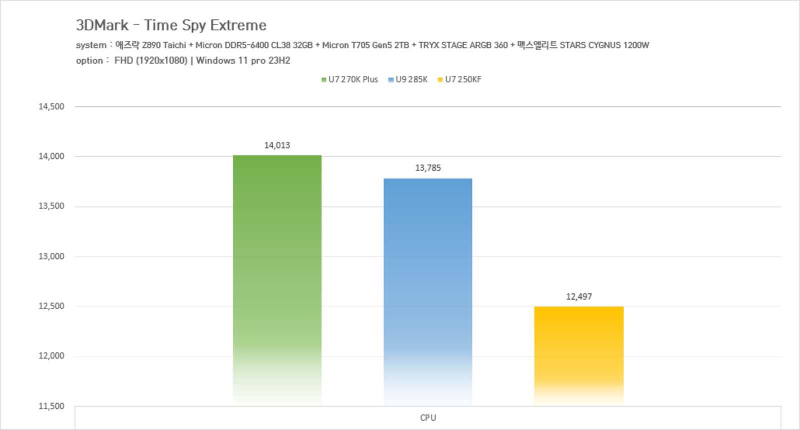Click the 14,000 y-axis label
The width and height of the screenshot is (800, 430).
click(x=50, y=156)
